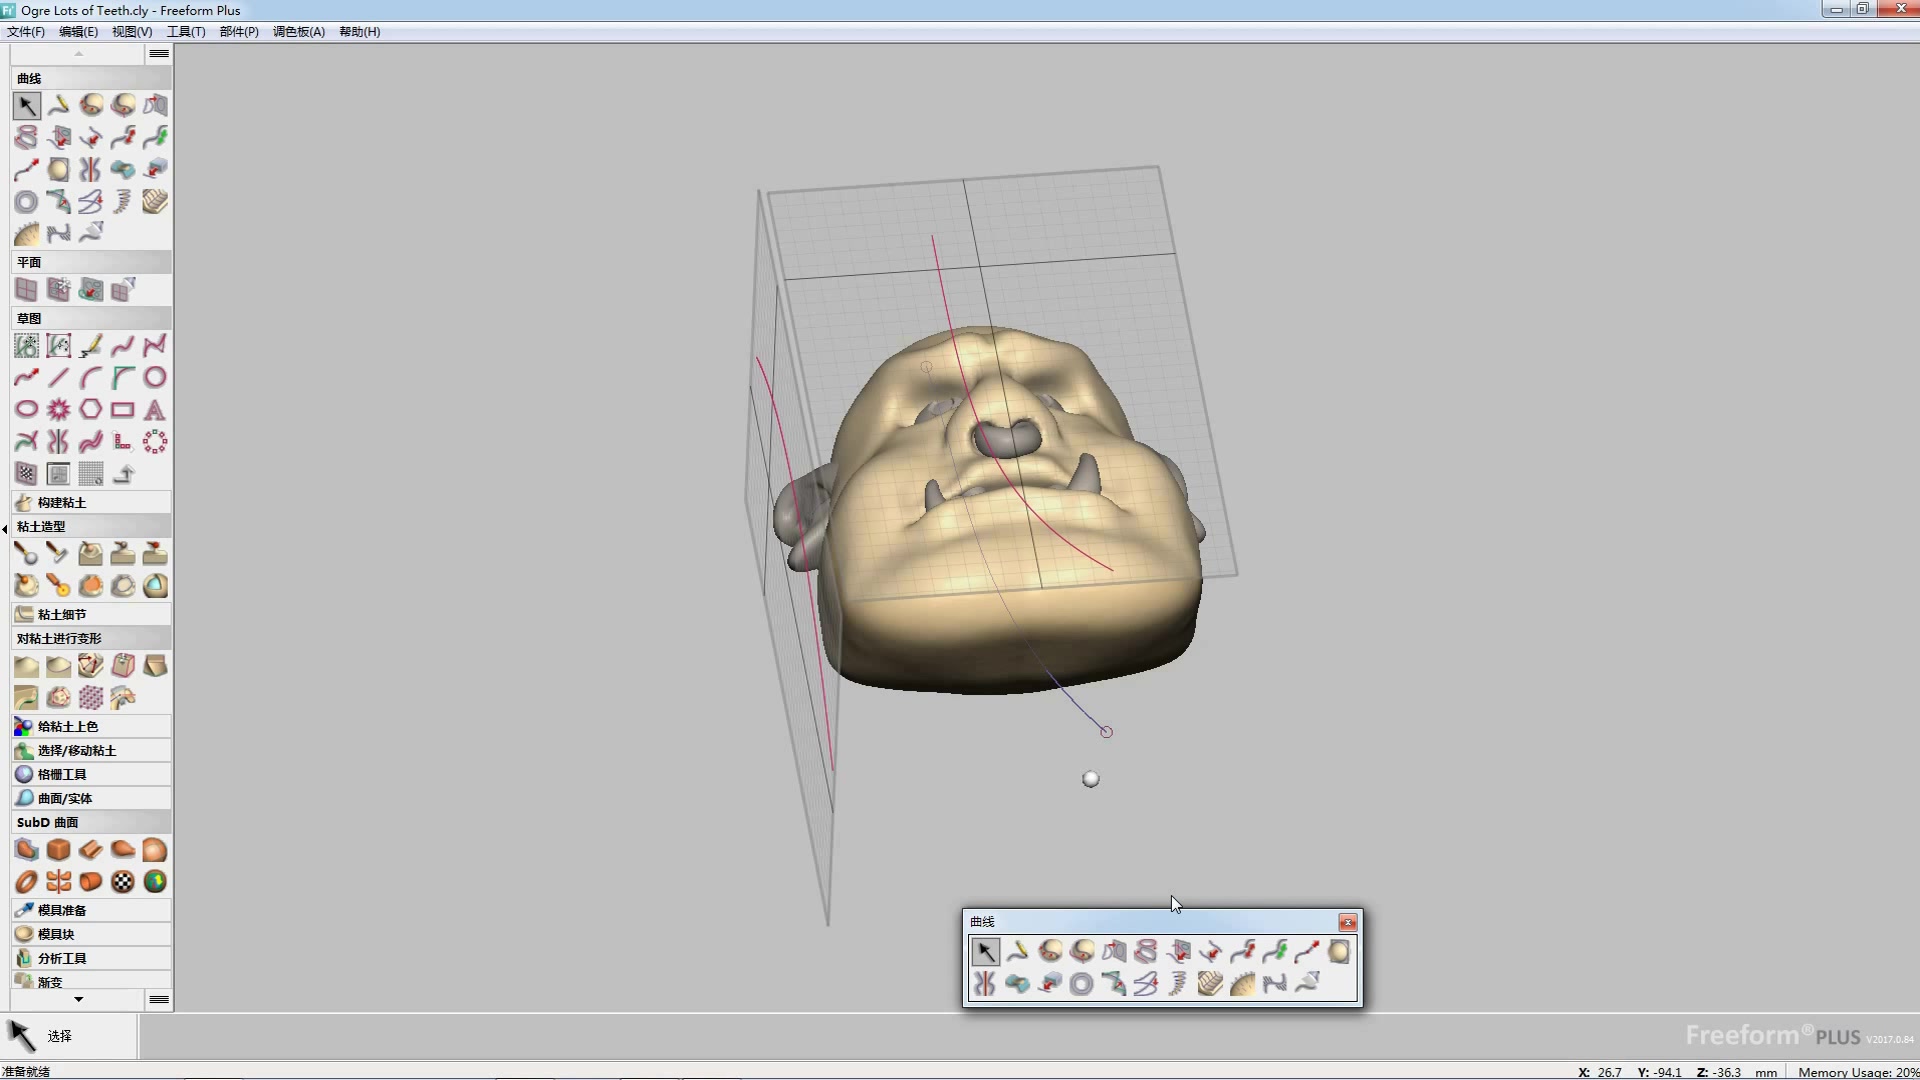The width and height of the screenshot is (1920, 1080).
Task: Open the 分析工具 section
Action: pyautogui.click(x=62, y=958)
